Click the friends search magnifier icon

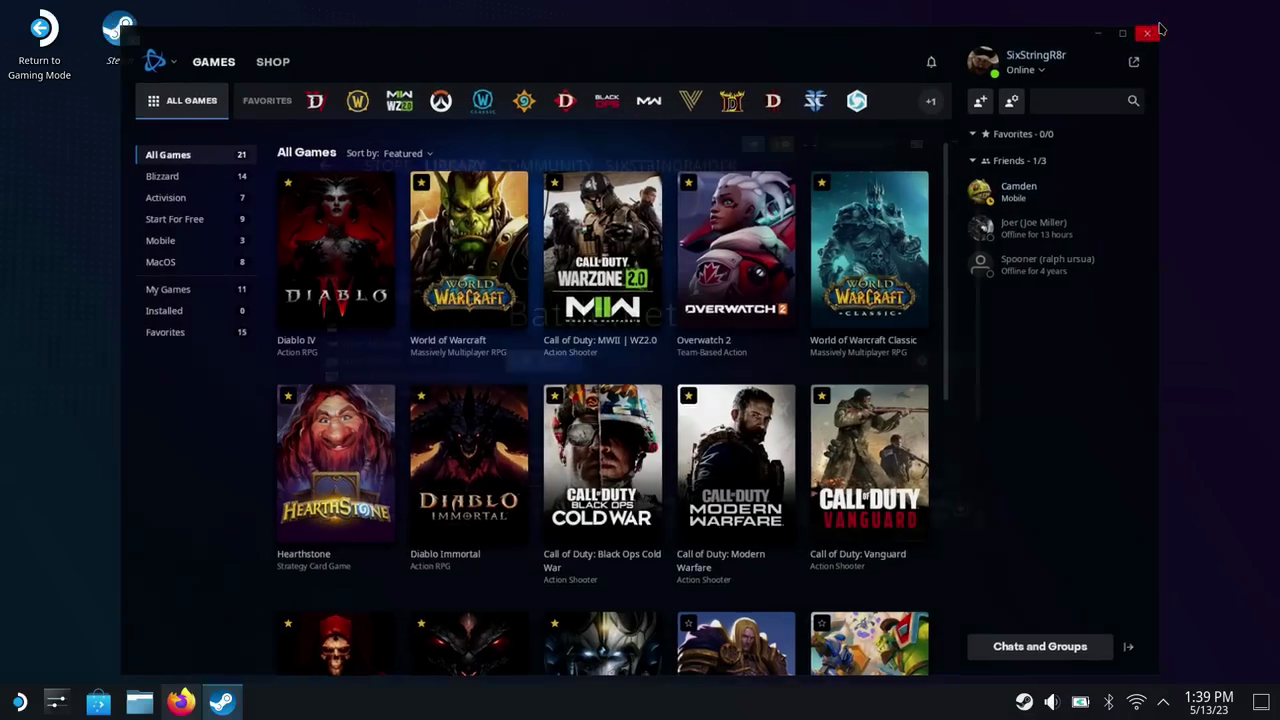coord(1133,101)
